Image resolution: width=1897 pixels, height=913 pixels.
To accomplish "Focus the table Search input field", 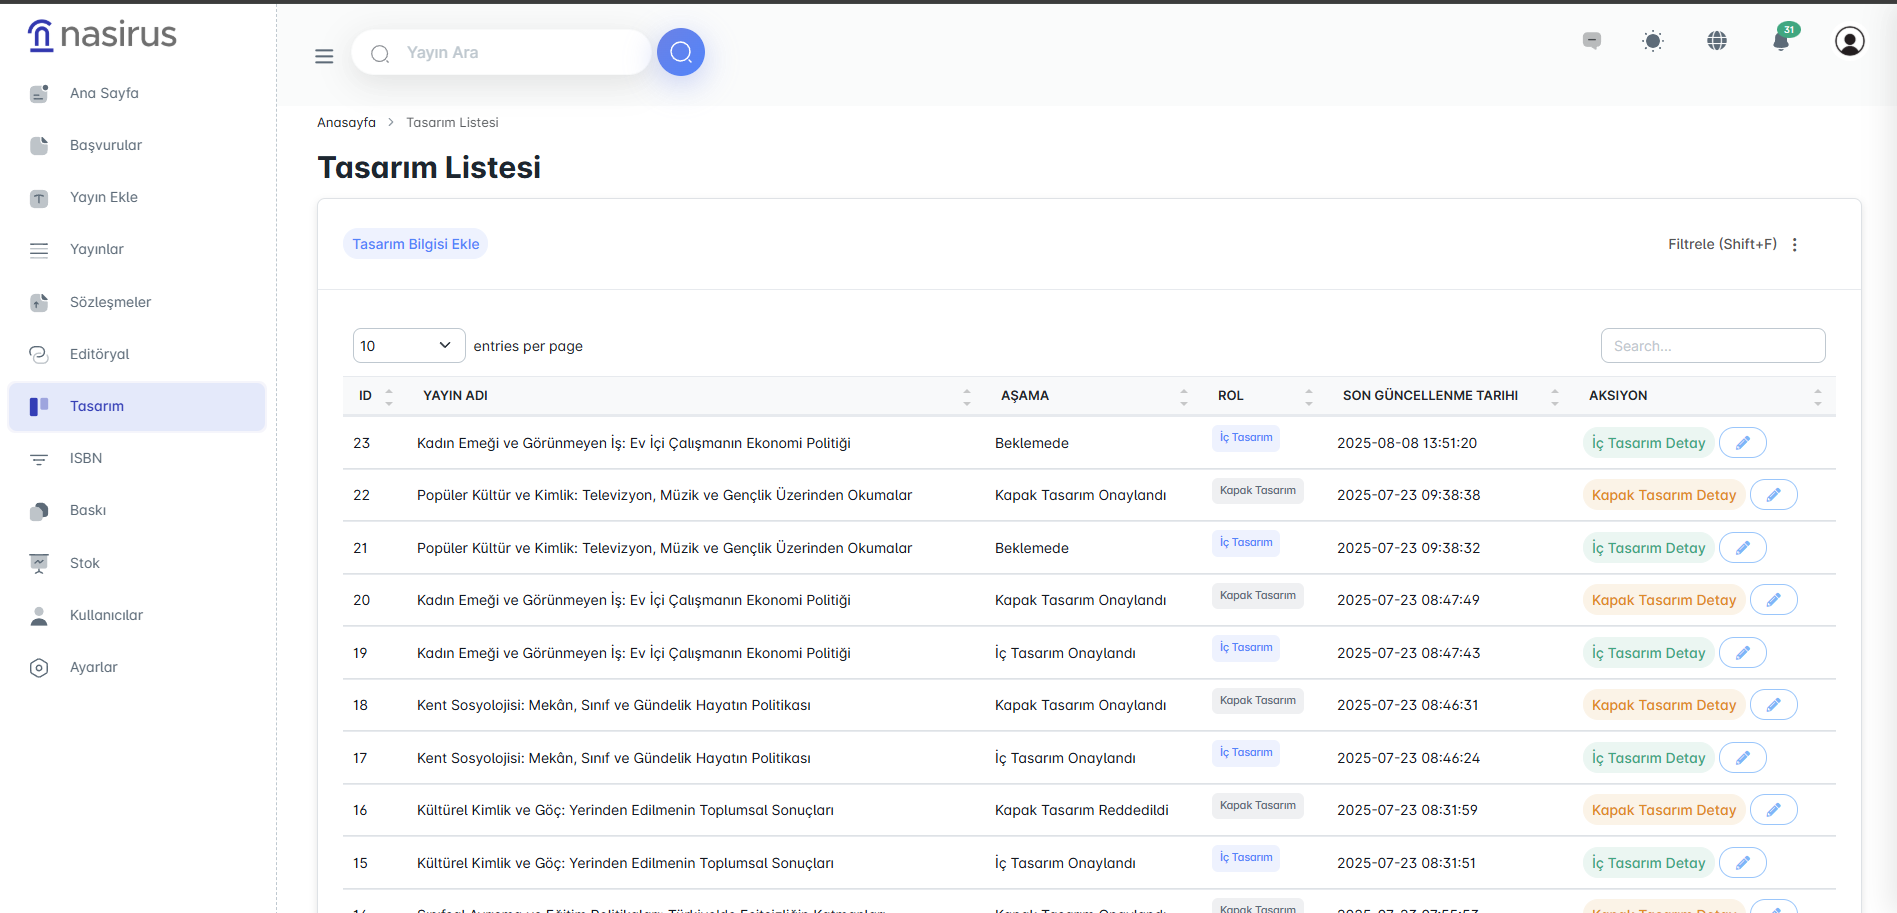I will (1712, 346).
